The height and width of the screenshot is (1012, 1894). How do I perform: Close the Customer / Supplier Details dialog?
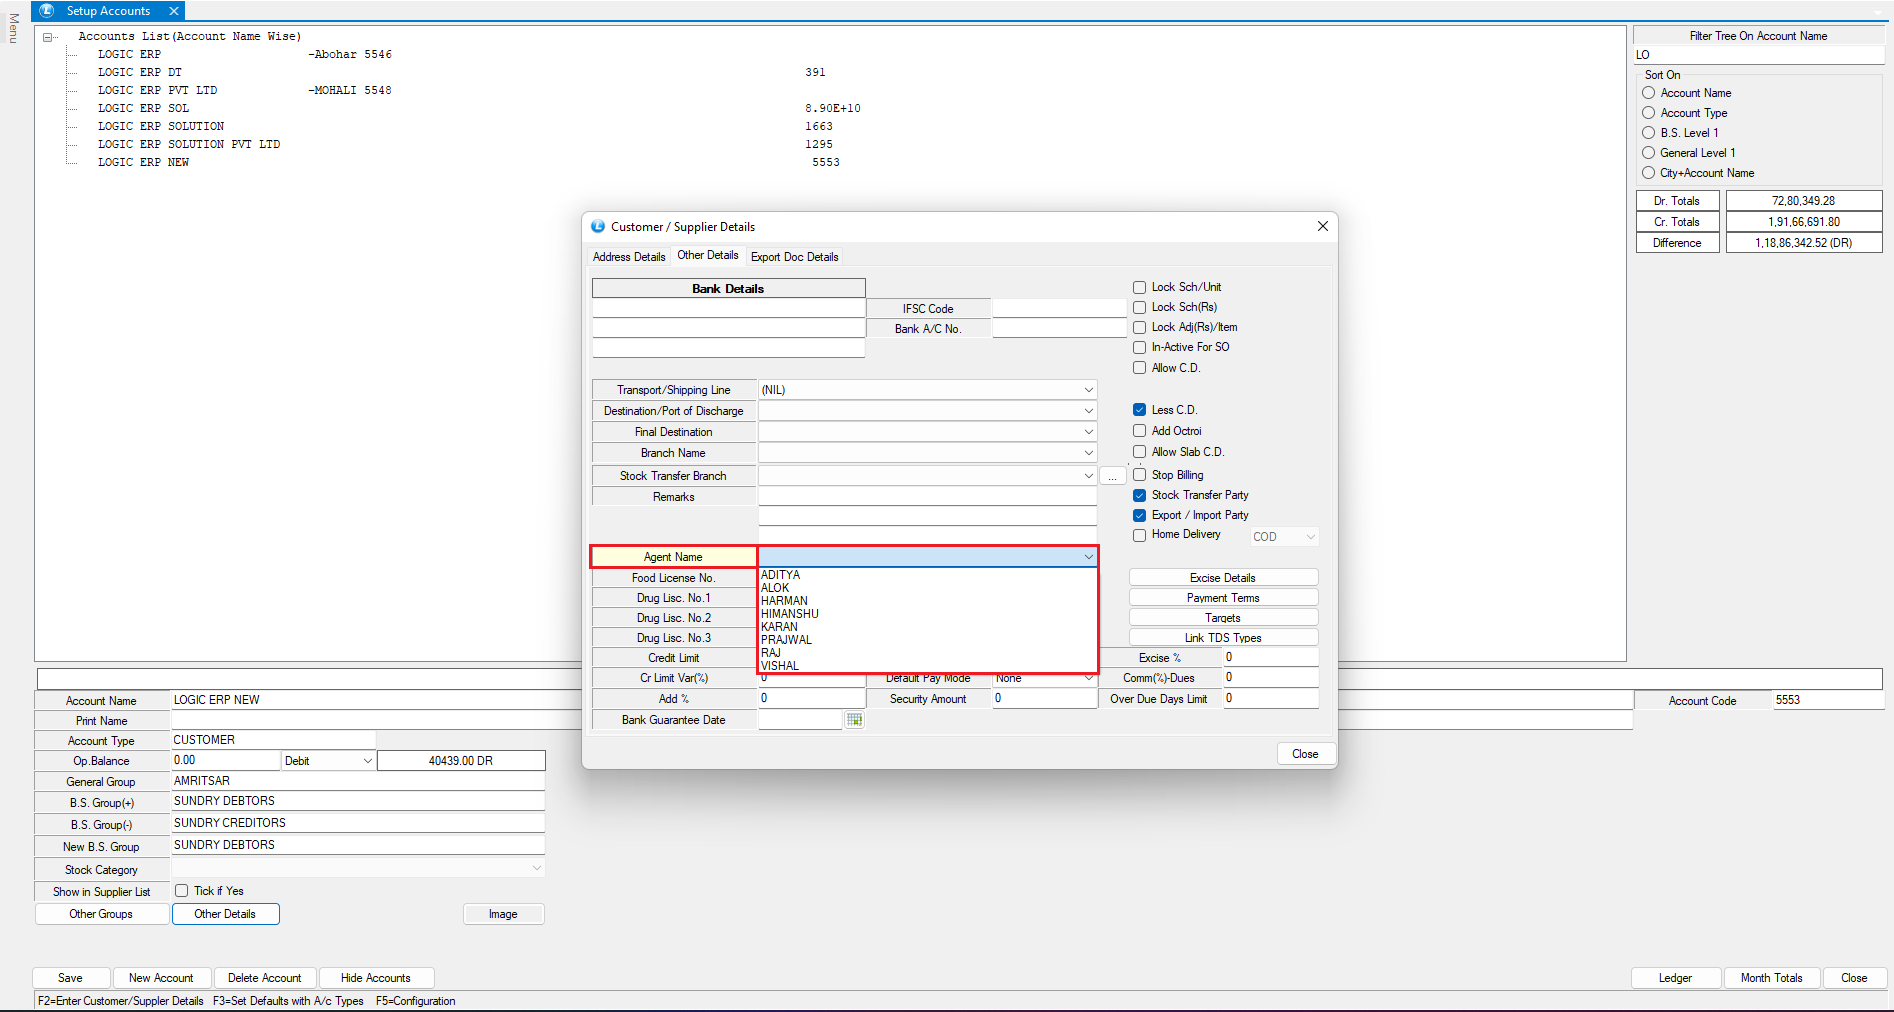click(x=1304, y=754)
